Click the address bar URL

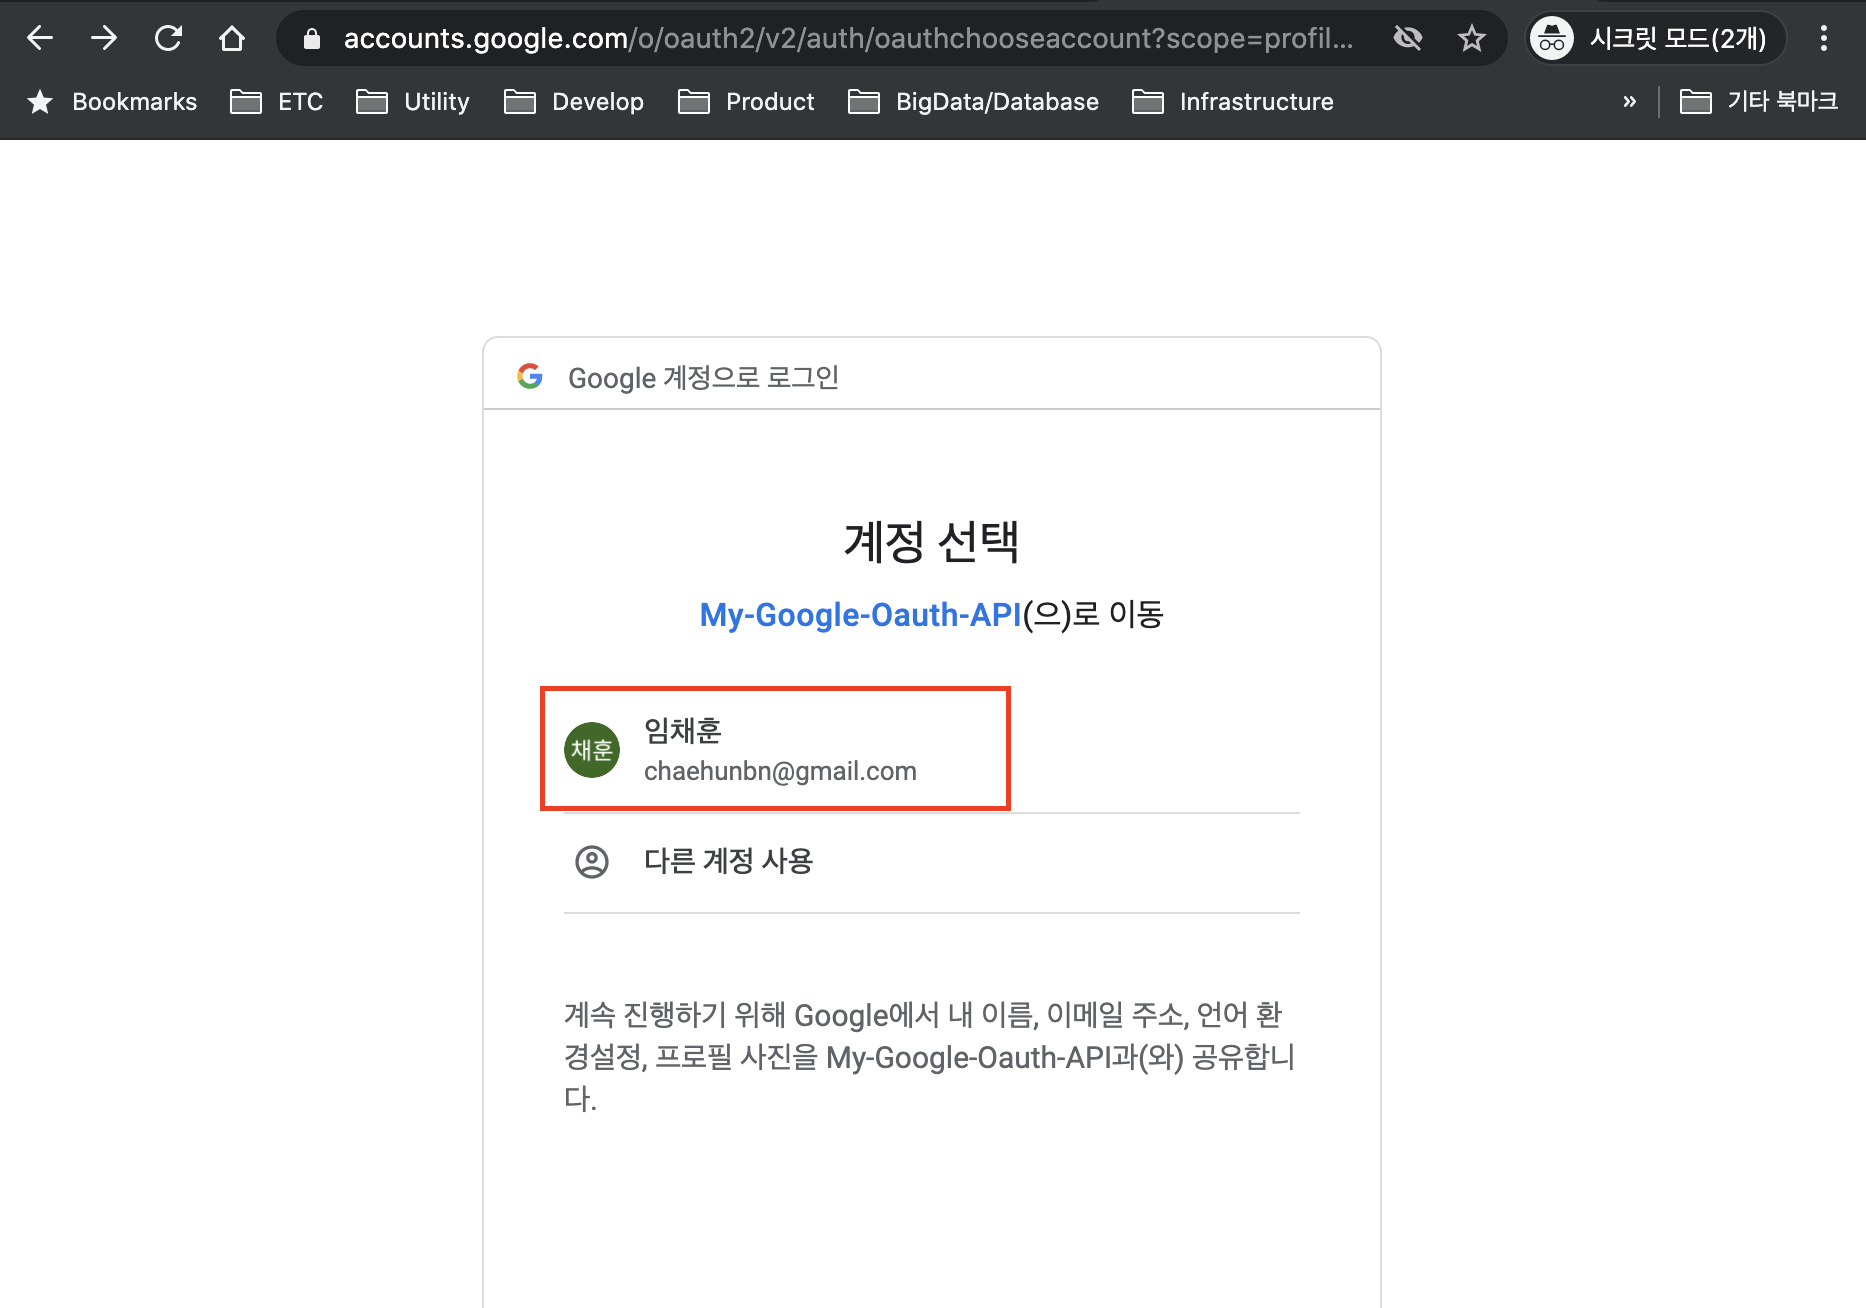pyautogui.click(x=848, y=38)
